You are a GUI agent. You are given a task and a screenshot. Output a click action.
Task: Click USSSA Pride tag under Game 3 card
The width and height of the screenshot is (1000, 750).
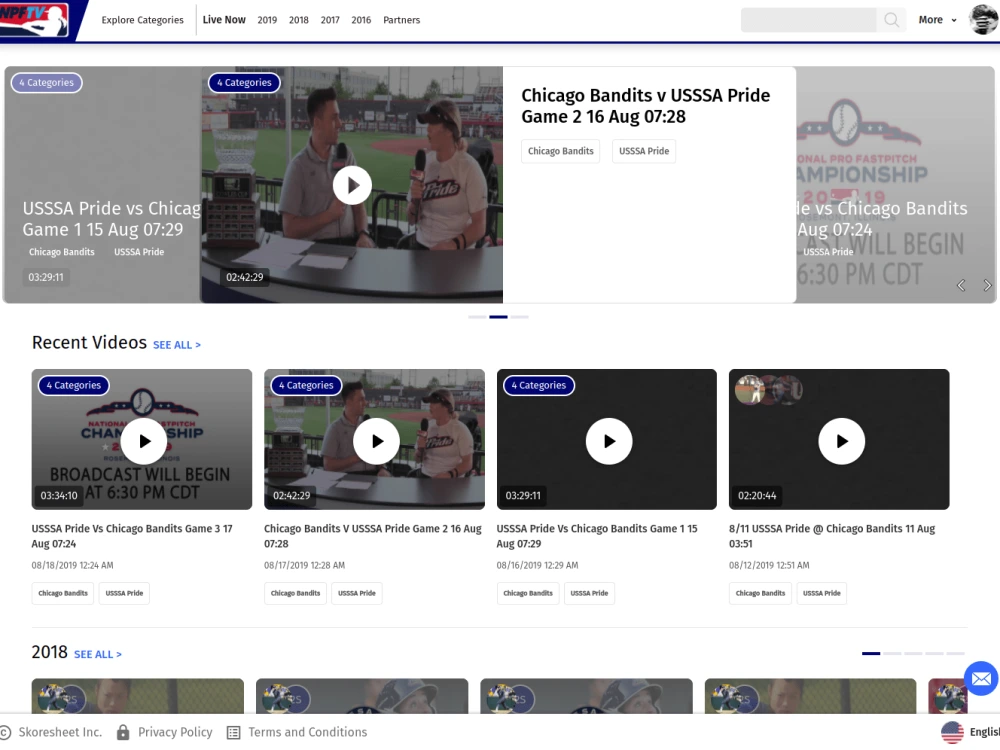tap(124, 593)
